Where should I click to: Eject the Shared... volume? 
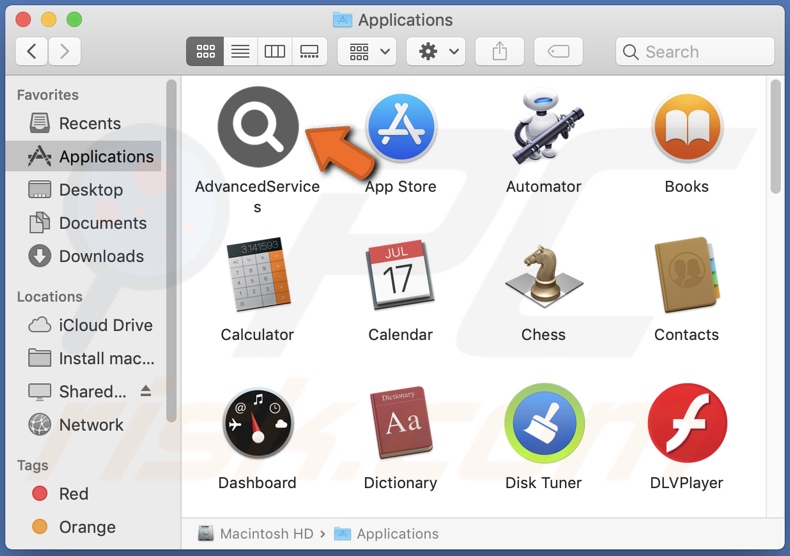click(x=146, y=391)
